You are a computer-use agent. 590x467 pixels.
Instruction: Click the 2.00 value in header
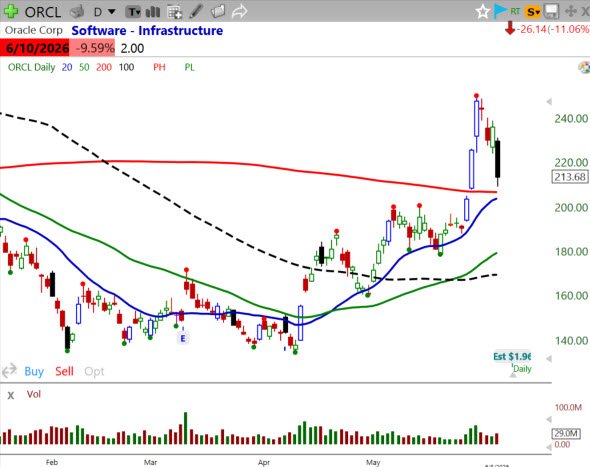pos(132,49)
